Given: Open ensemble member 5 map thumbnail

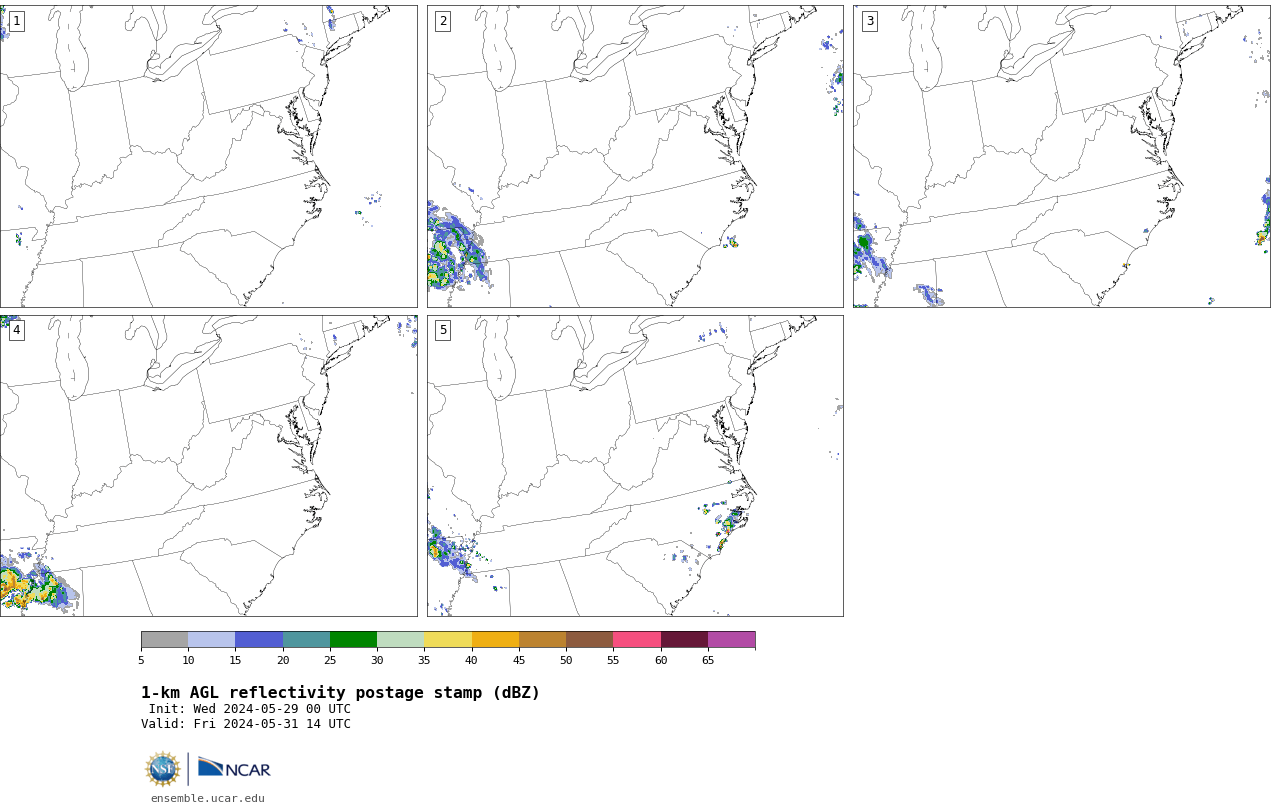Looking at the screenshot, I should click(635, 466).
